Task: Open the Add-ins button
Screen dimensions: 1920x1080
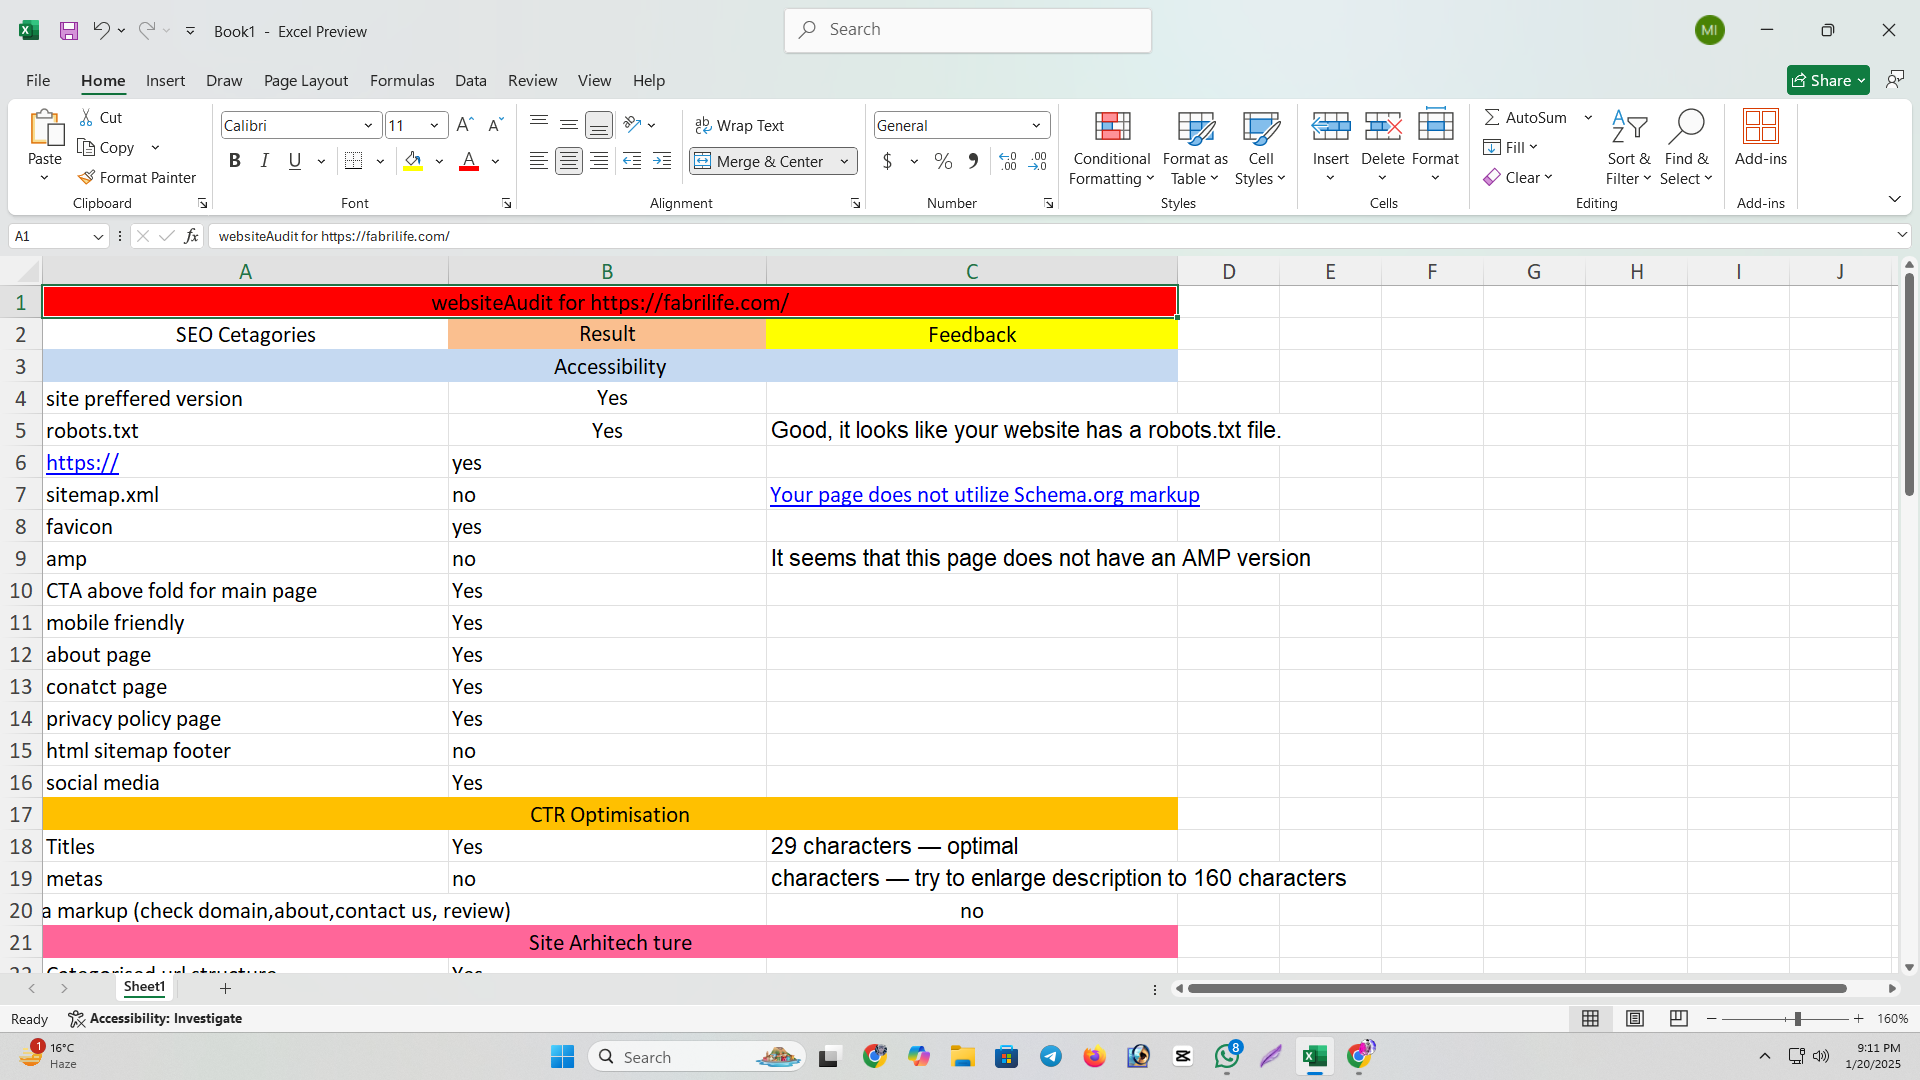Action: pos(1760,138)
